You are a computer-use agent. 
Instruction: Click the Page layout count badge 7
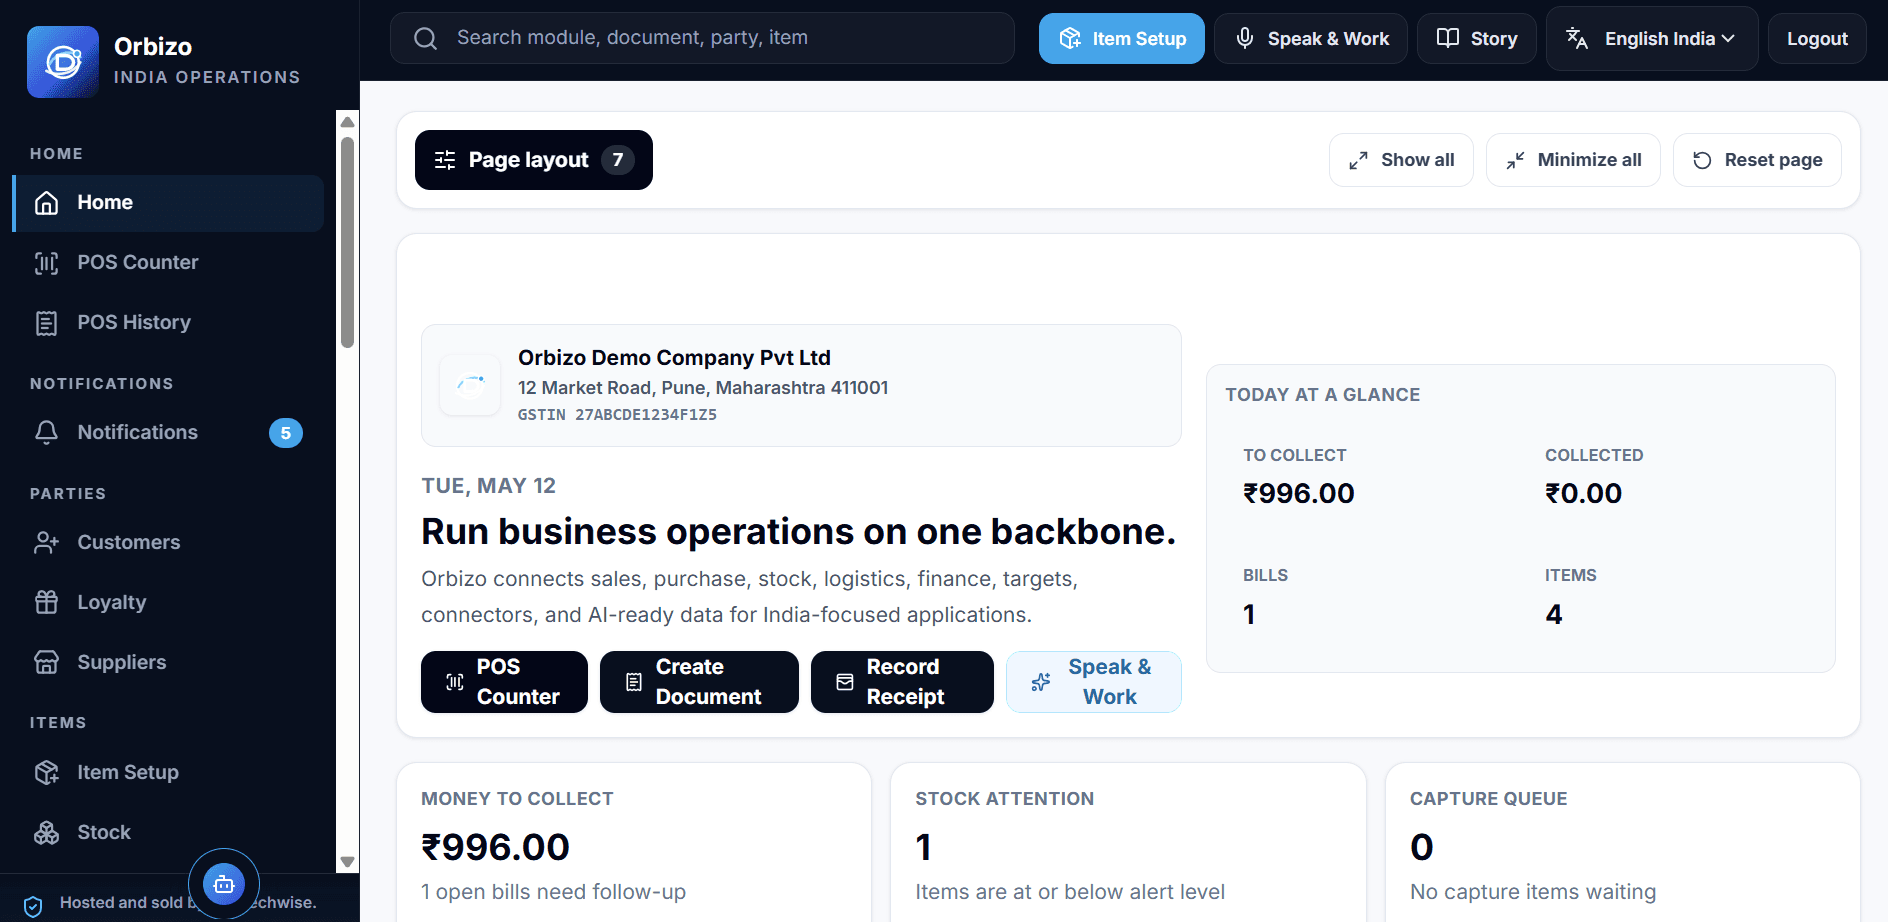[618, 160]
